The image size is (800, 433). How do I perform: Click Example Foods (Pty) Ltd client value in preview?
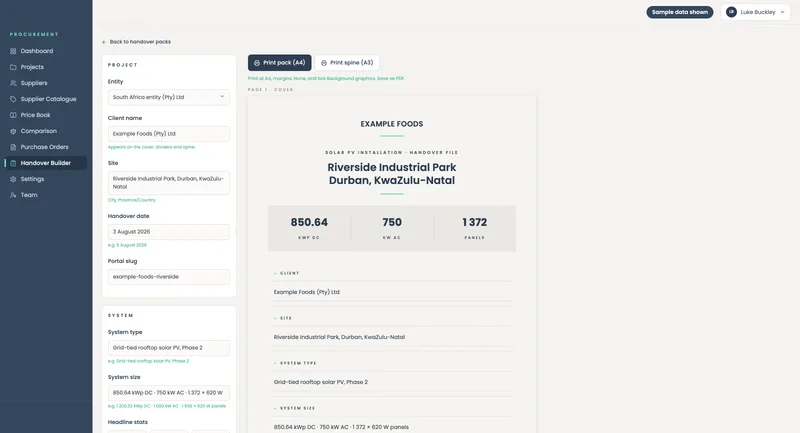pos(307,292)
